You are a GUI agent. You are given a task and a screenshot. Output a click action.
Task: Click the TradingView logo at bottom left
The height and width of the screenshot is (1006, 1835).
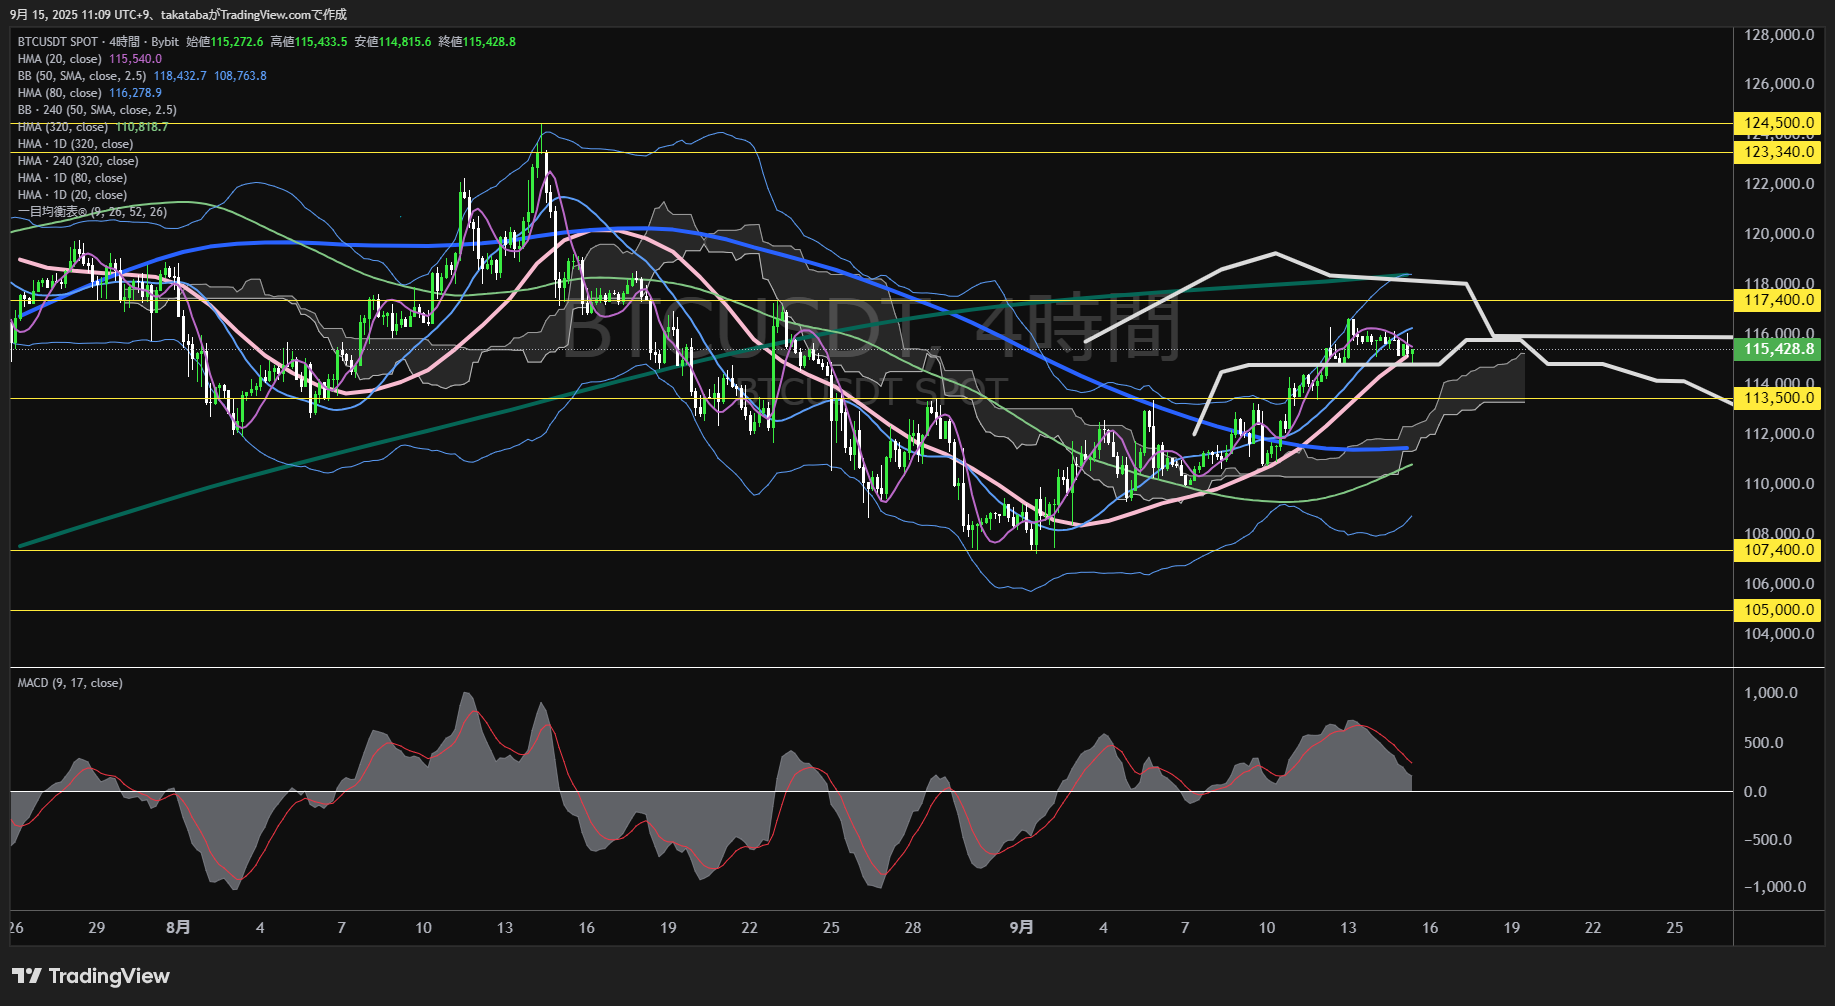point(91,976)
